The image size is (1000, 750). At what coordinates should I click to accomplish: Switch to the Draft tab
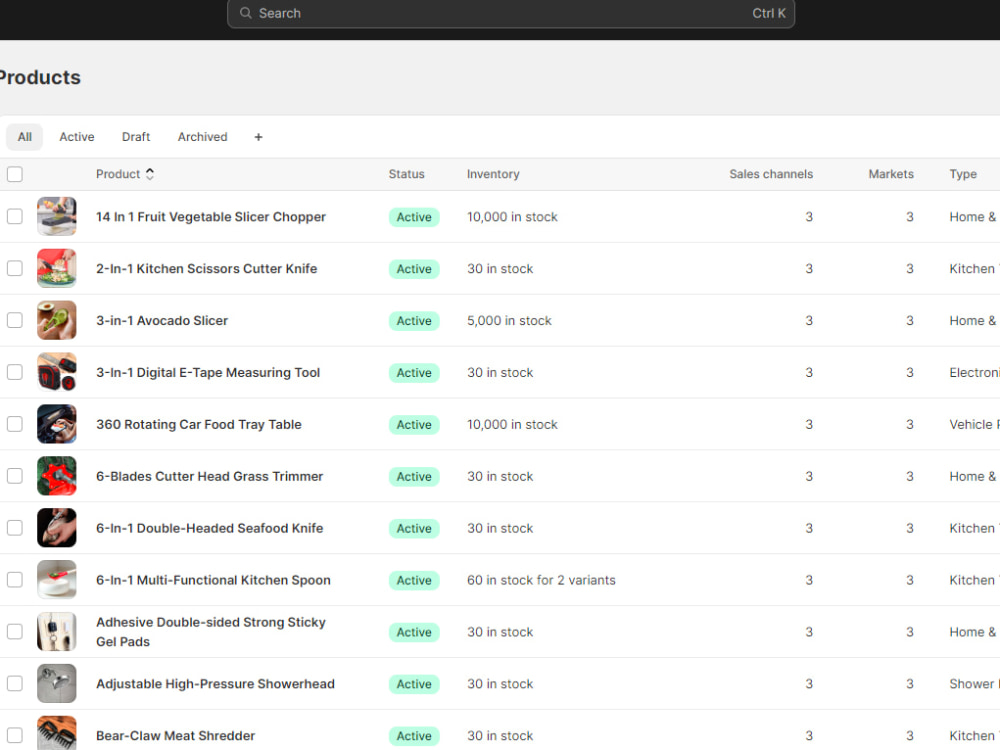(x=136, y=137)
